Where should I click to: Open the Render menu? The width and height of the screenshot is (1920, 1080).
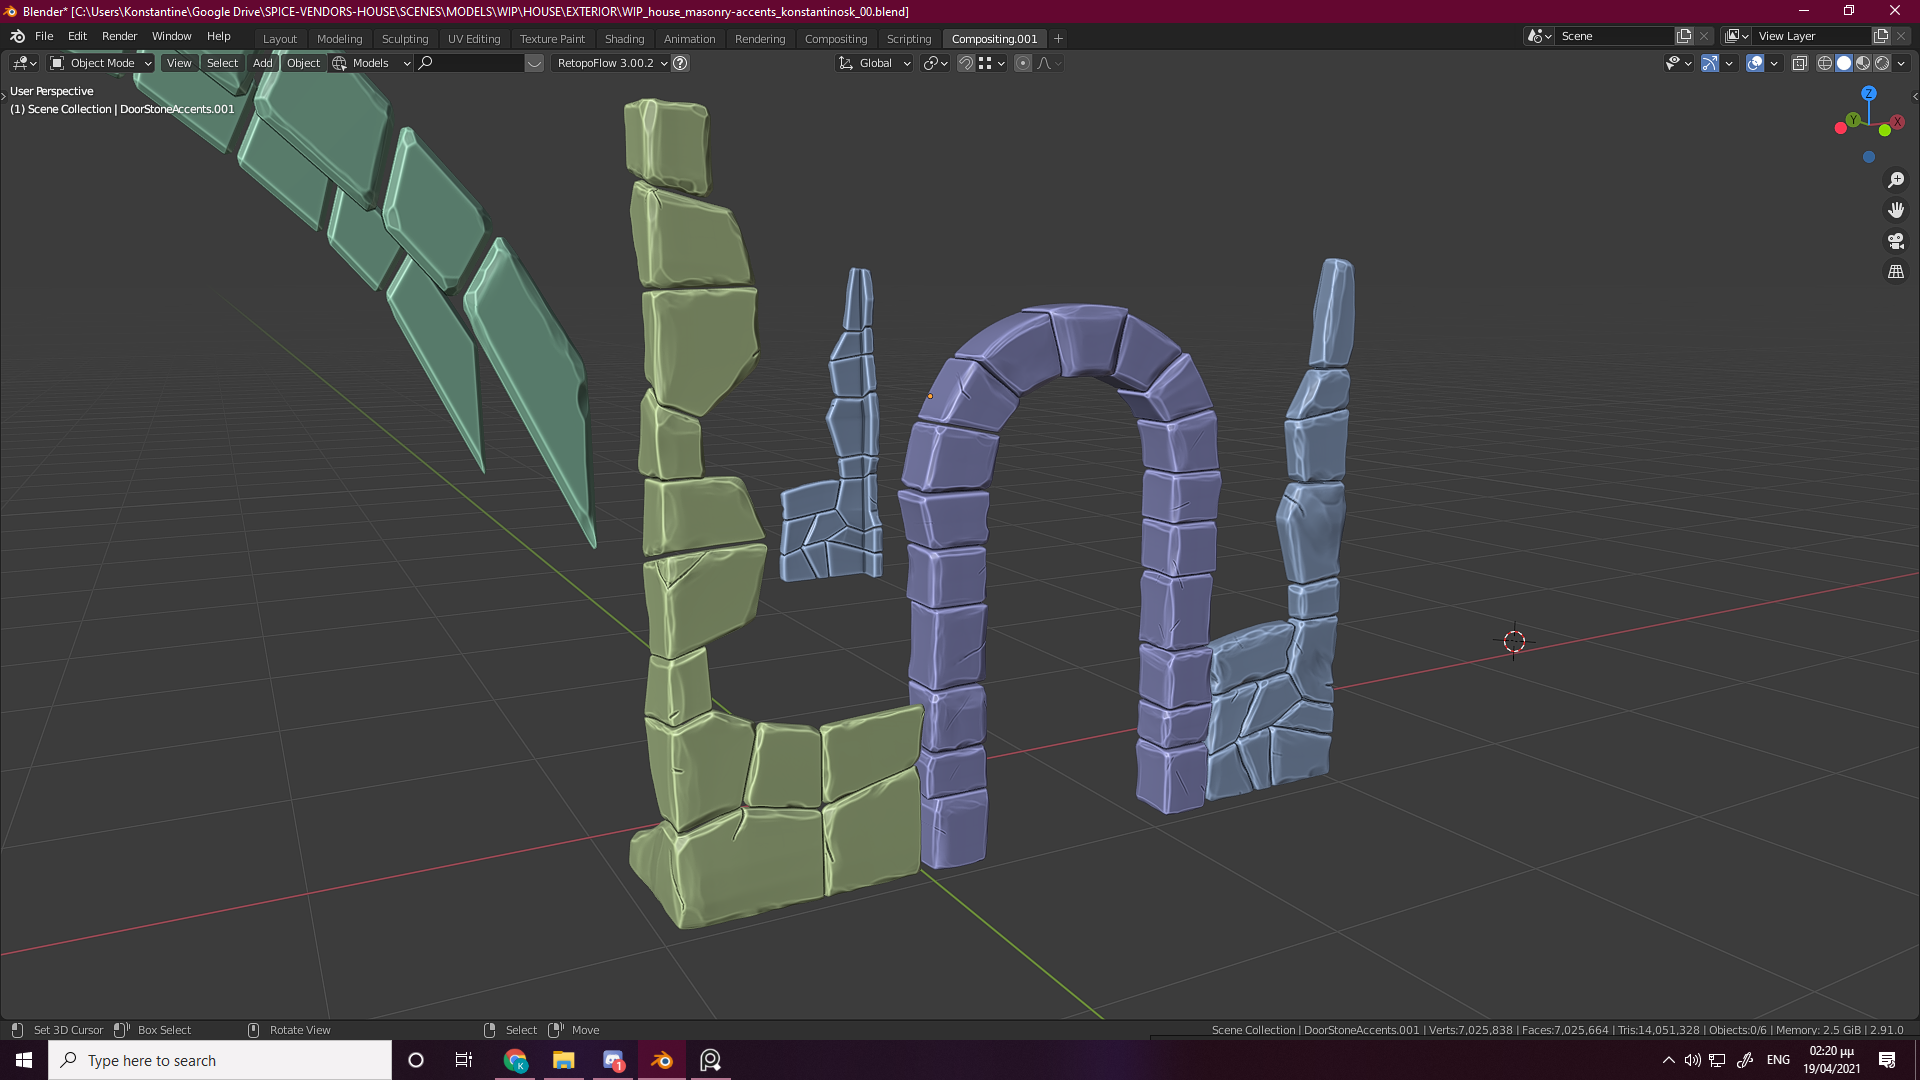tap(119, 36)
